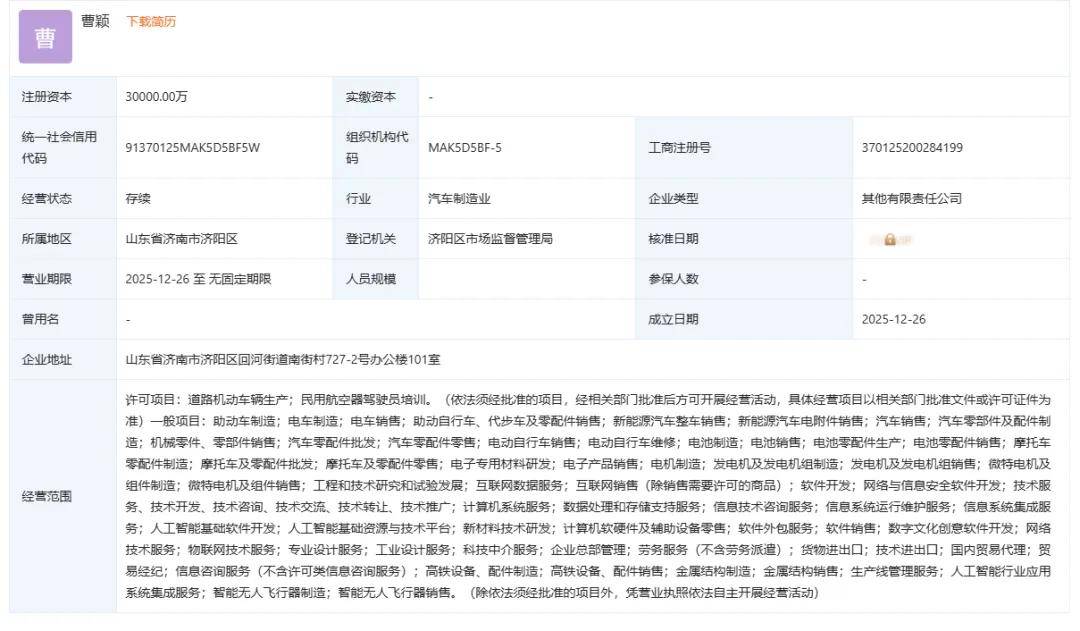Click the 经营状态 value 存续

click(138, 199)
